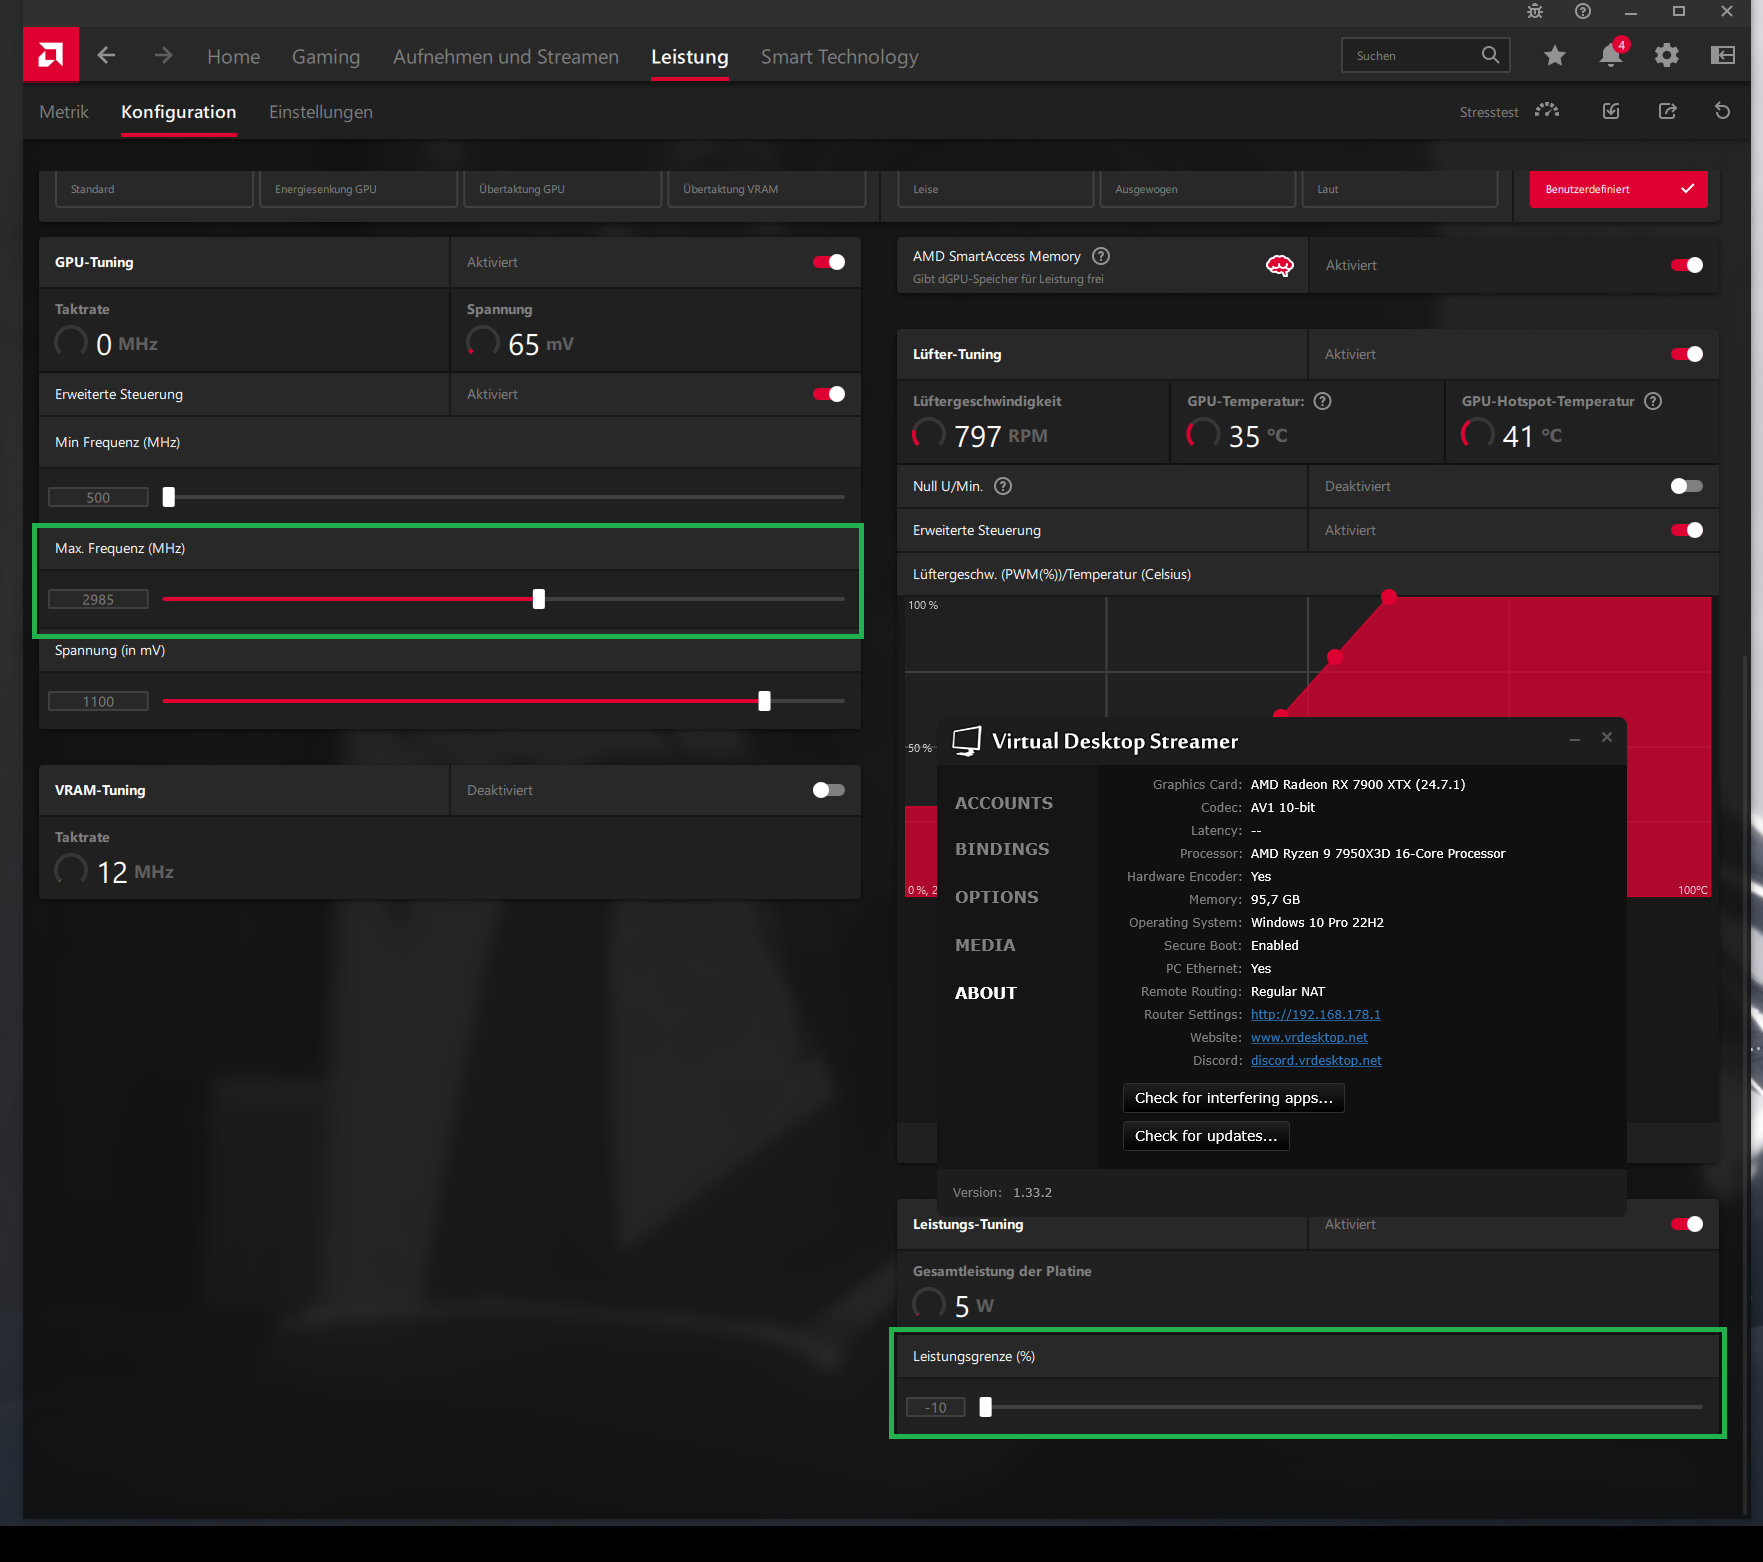Open the sidebar panel layout icon
Screen dimensions: 1763x1562
pyautogui.click(x=1723, y=55)
